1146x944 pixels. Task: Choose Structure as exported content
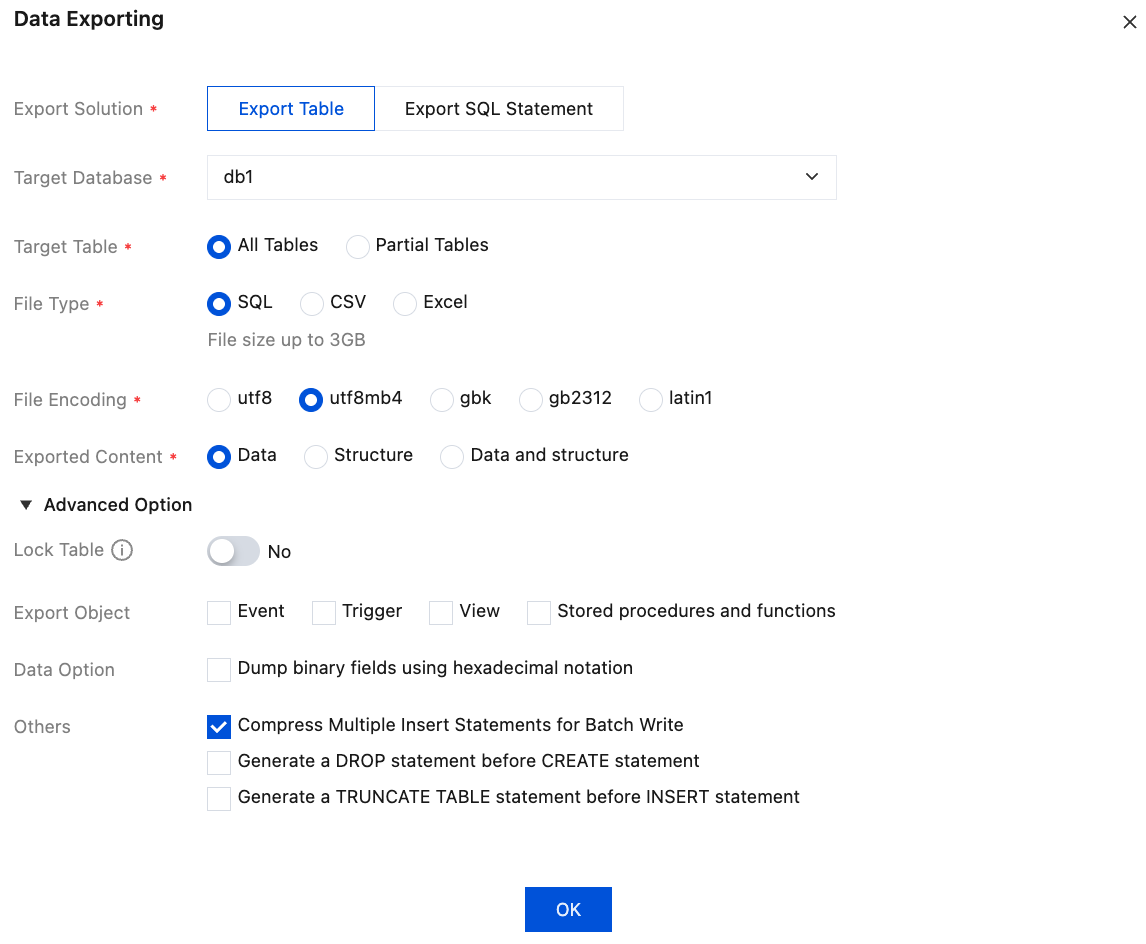316,457
